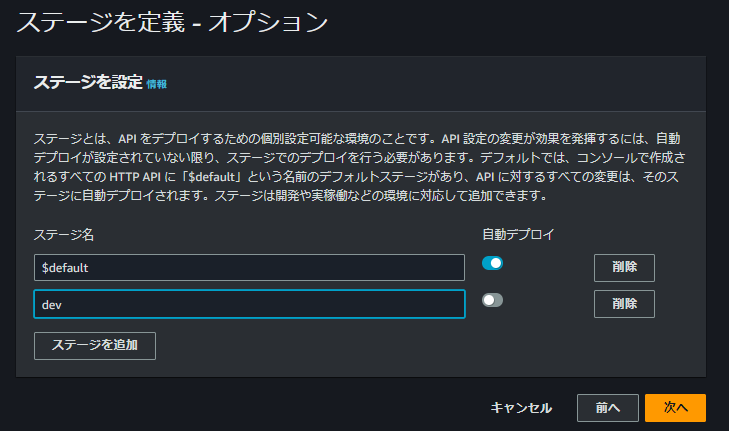Click the 自動デプロイ column label
Image resolution: width=729 pixels, height=431 pixels.
[x=518, y=234]
